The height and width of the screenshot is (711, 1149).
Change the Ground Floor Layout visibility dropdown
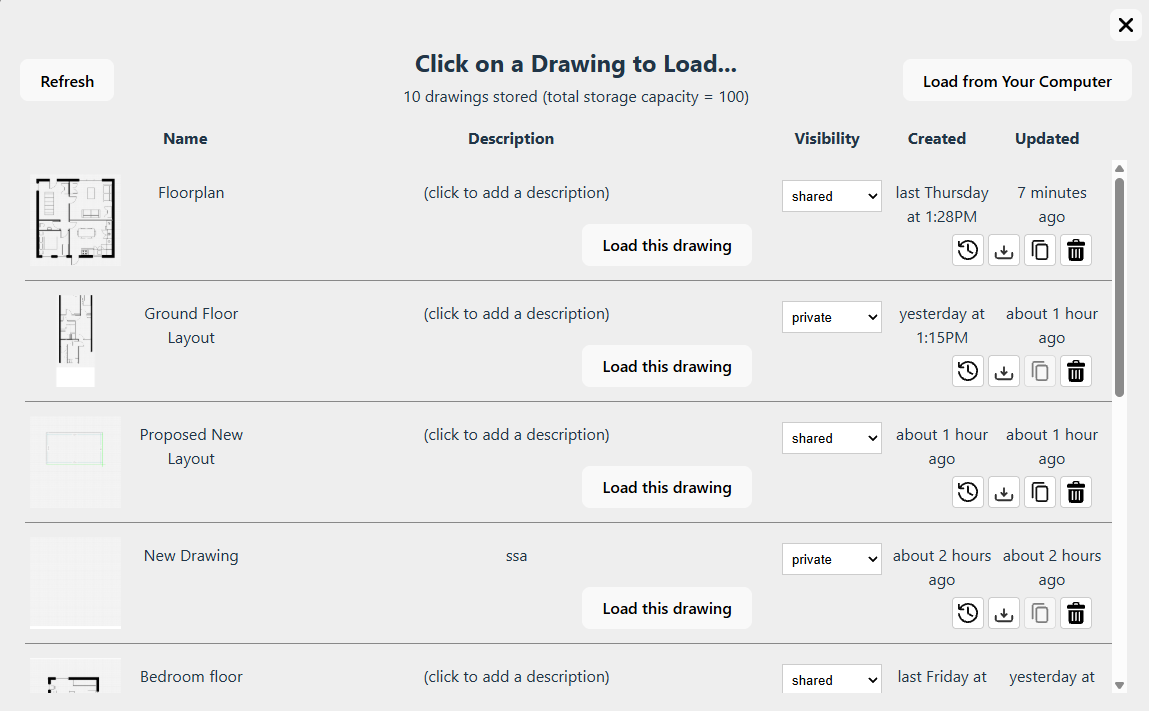[831, 318]
